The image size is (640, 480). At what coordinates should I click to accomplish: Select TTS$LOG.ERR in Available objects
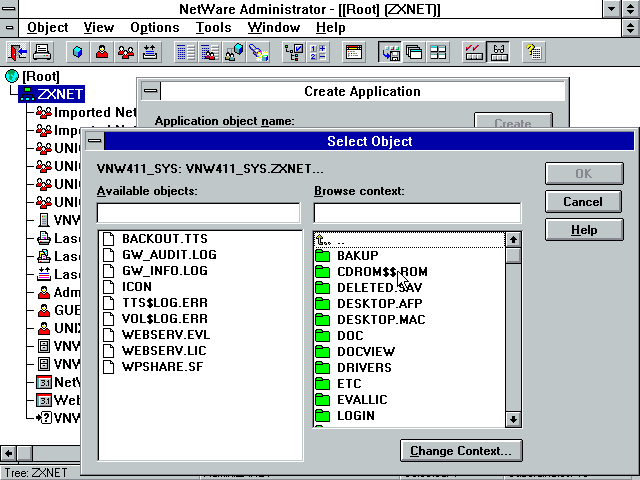165,302
